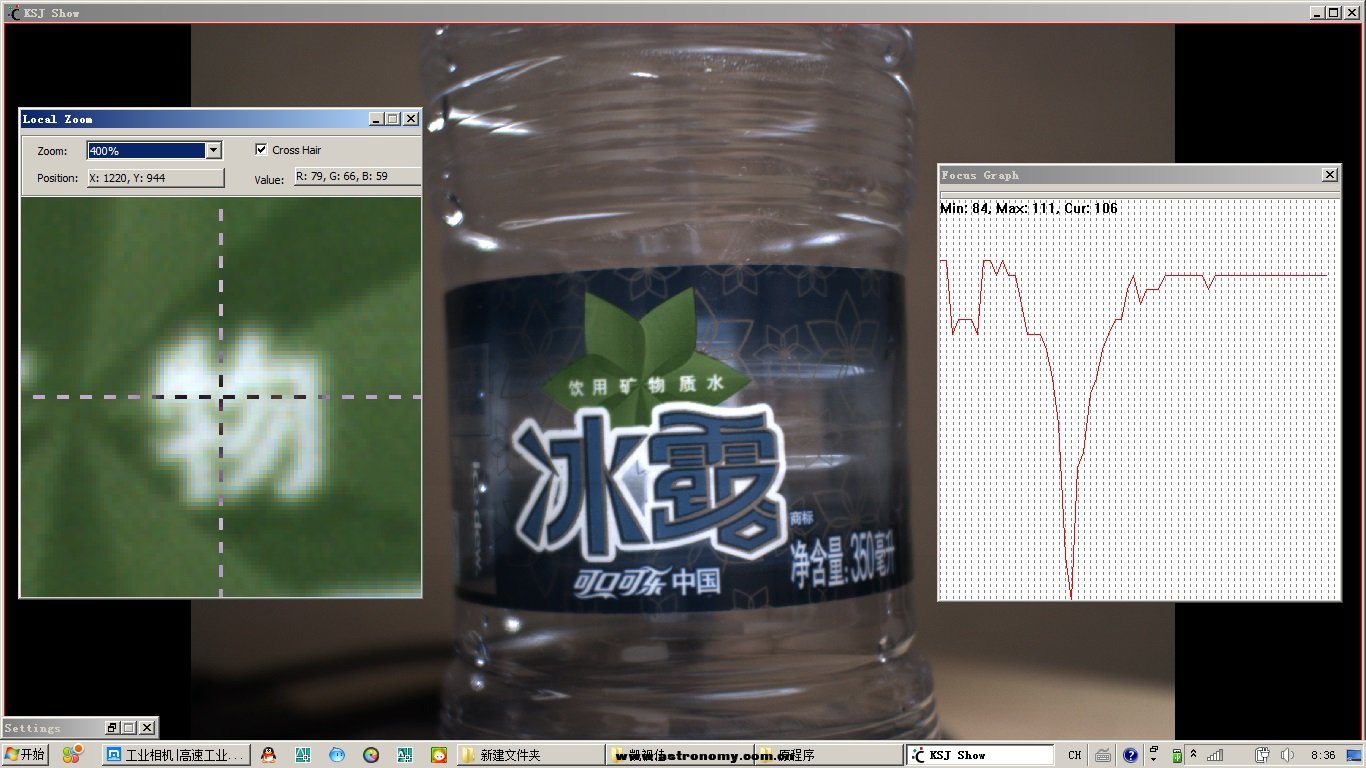Click the power plug tray icon

tap(1263, 755)
